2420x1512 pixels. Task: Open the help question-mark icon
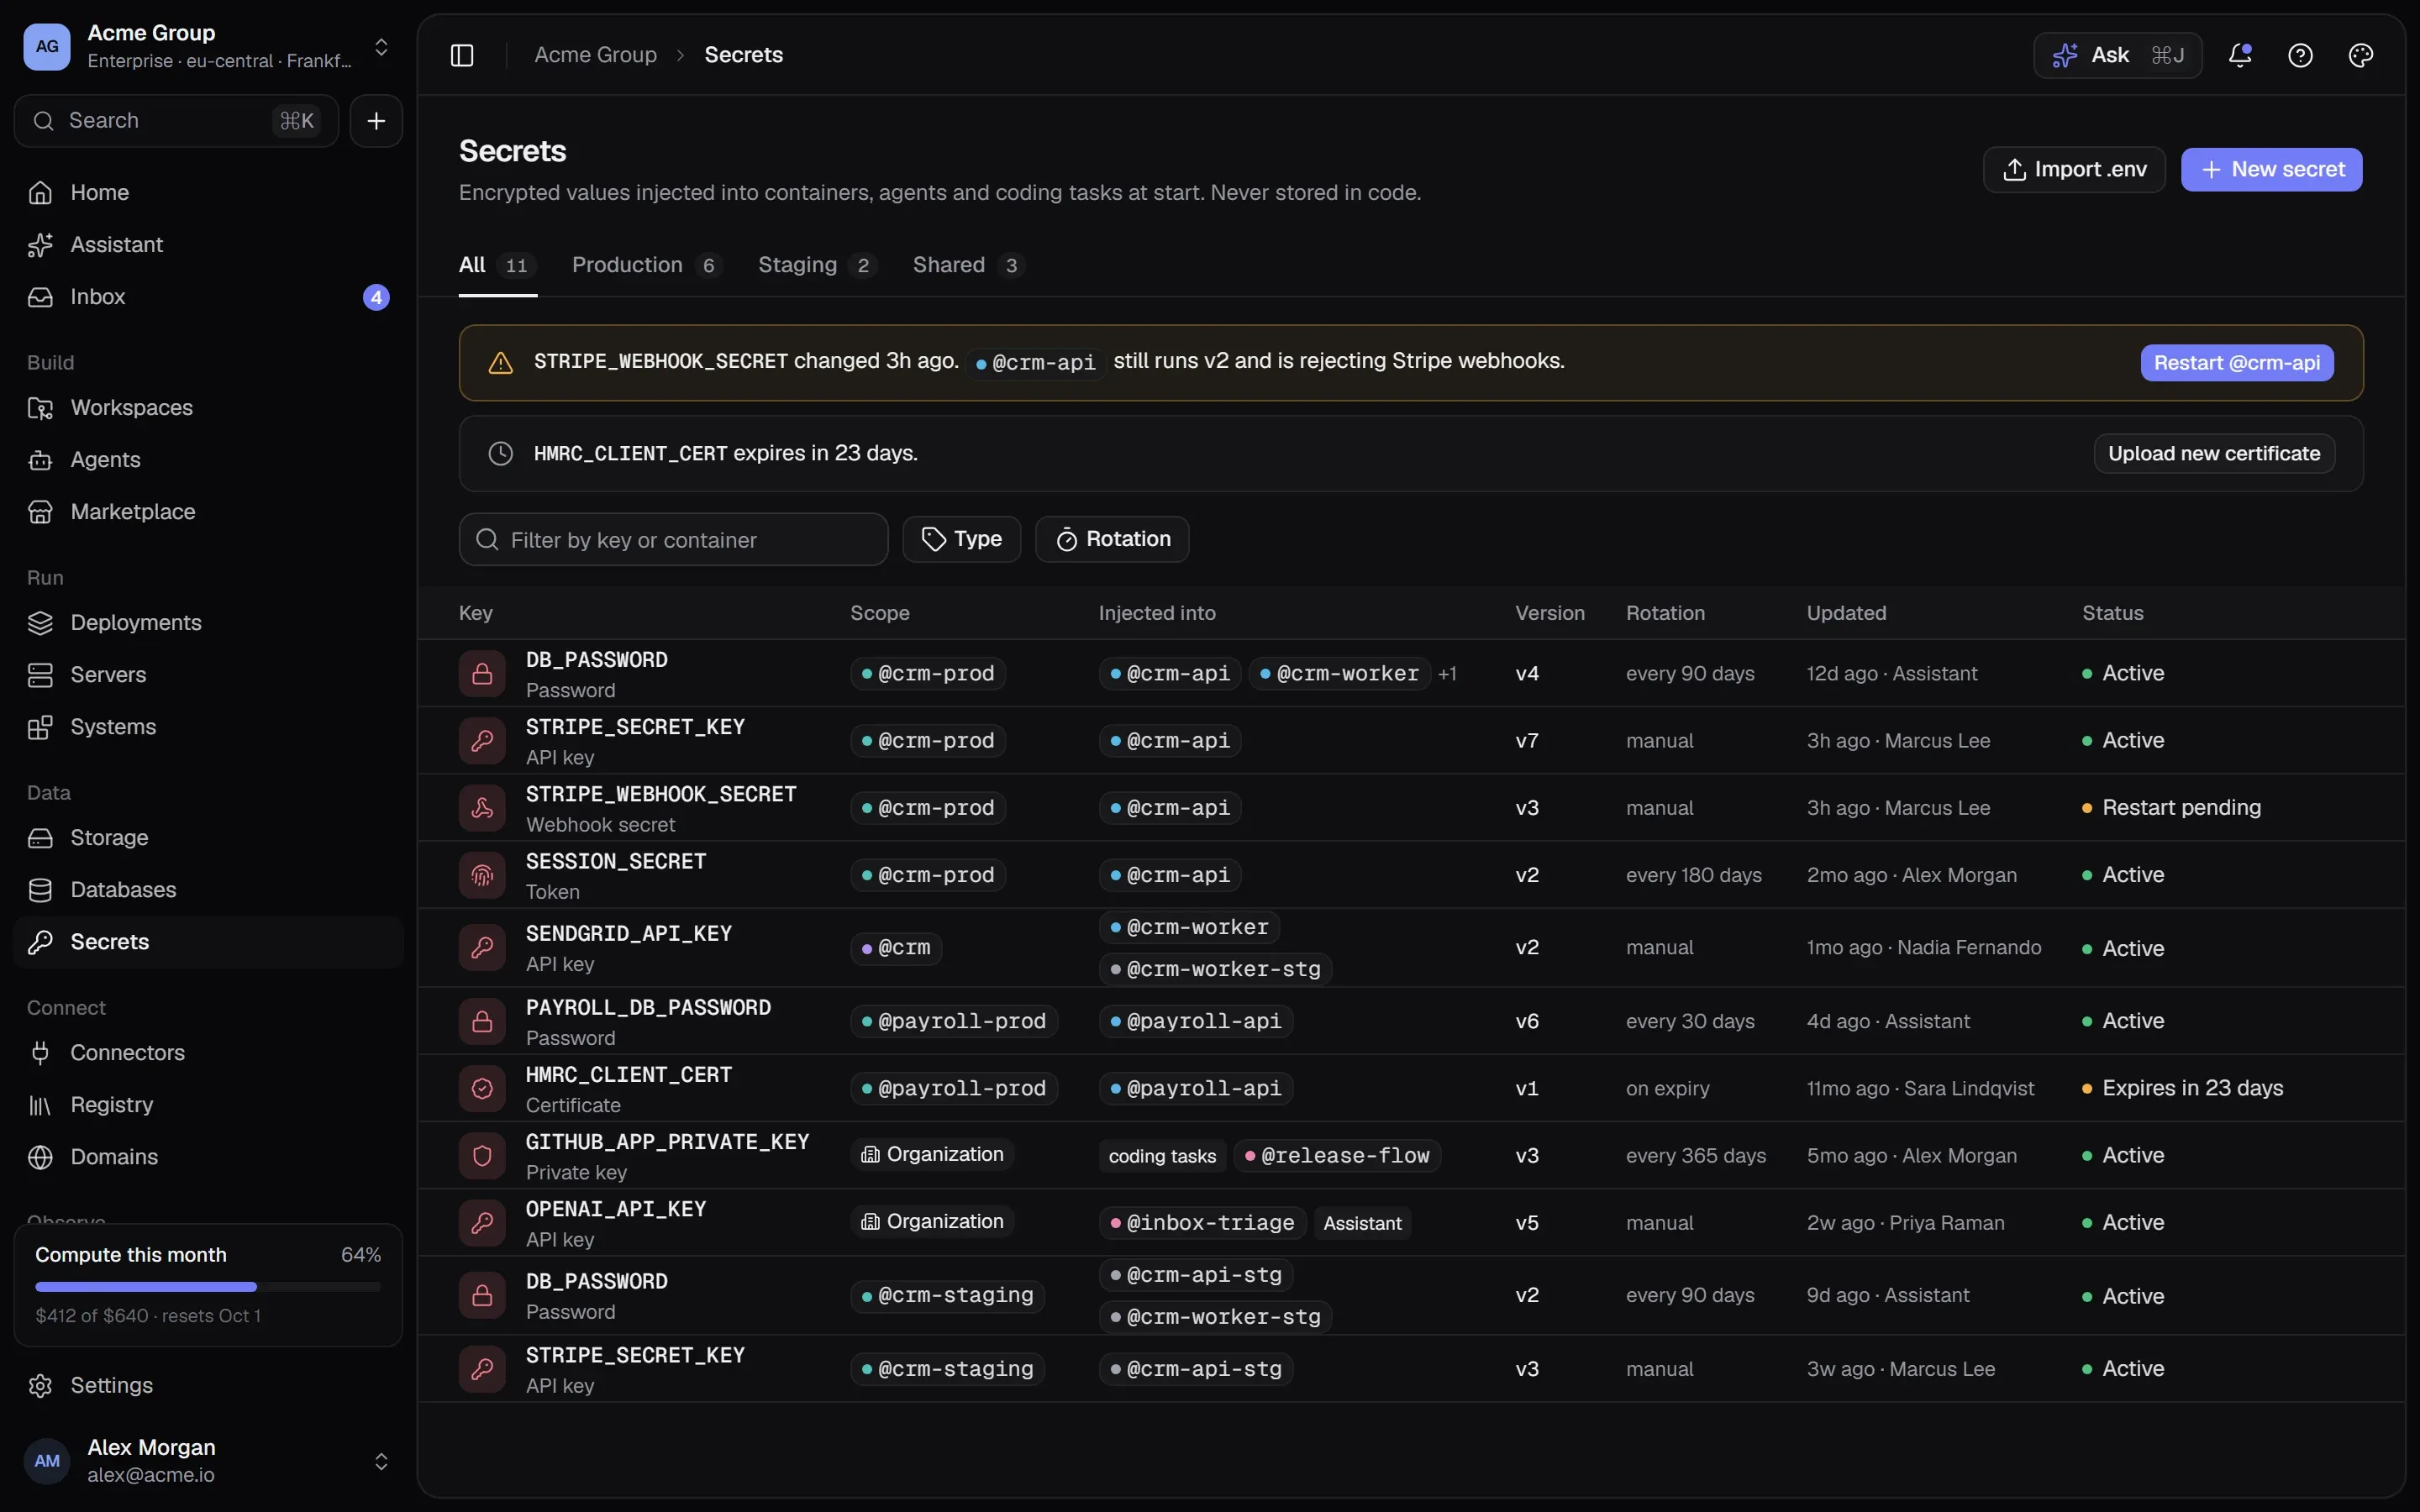[x=2300, y=55]
